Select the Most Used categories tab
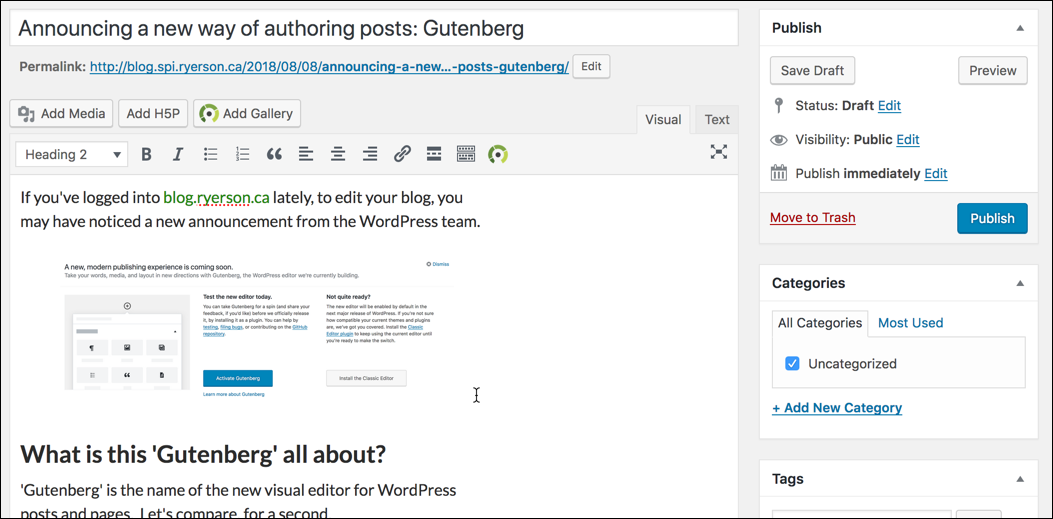This screenshot has width=1053, height=519. (x=911, y=323)
